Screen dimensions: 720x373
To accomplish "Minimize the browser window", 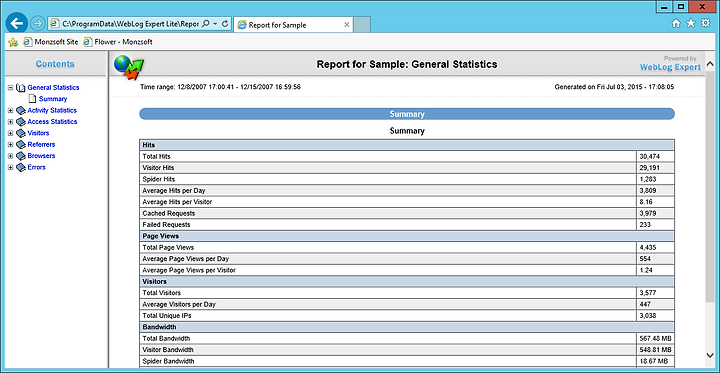I will (664, 6).
